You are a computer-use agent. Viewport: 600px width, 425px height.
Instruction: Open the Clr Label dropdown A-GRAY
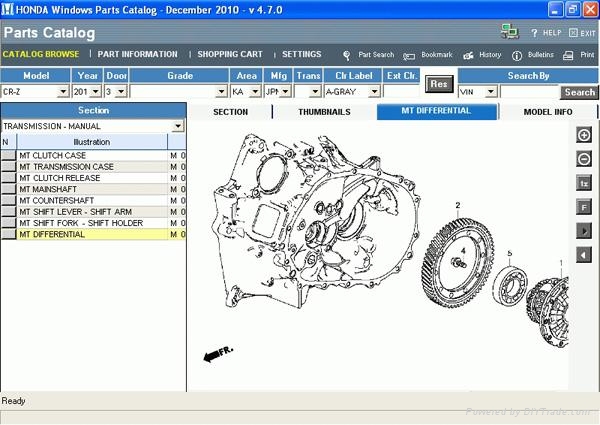pos(374,92)
